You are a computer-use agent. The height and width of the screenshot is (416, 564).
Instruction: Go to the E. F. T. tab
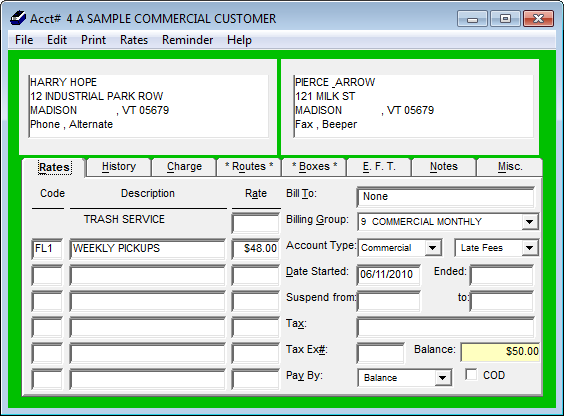click(x=379, y=167)
